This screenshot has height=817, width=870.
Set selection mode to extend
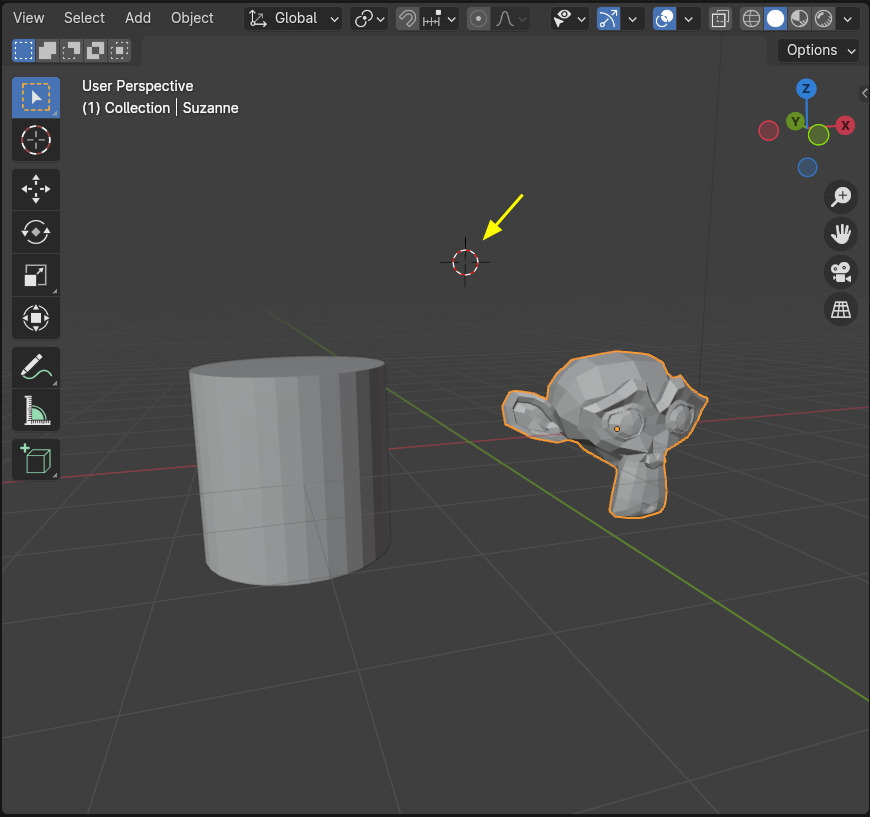click(47, 51)
